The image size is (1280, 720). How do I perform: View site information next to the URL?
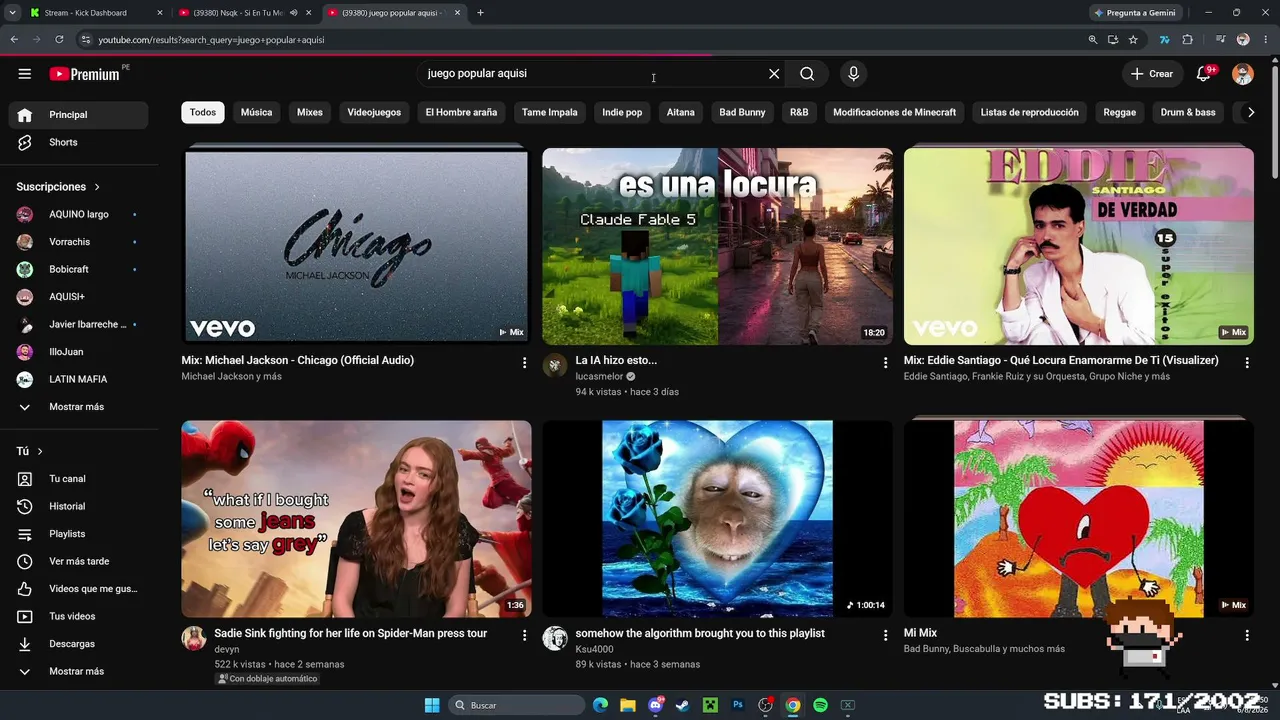86,40
